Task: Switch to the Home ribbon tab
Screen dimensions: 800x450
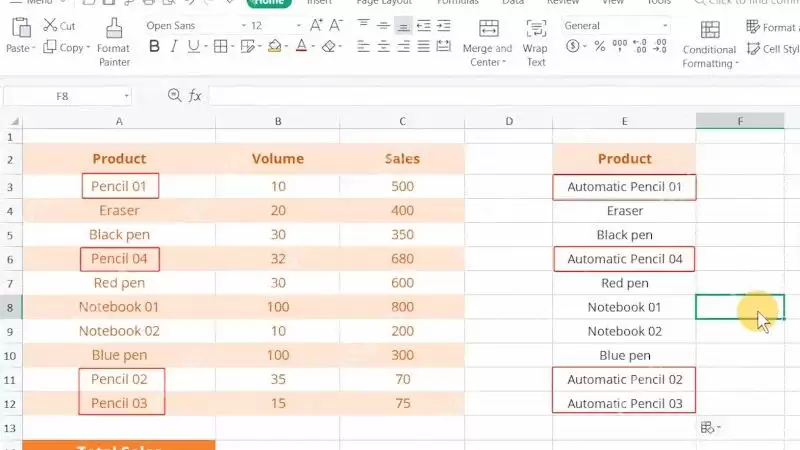Action: [x=268, y=3]
